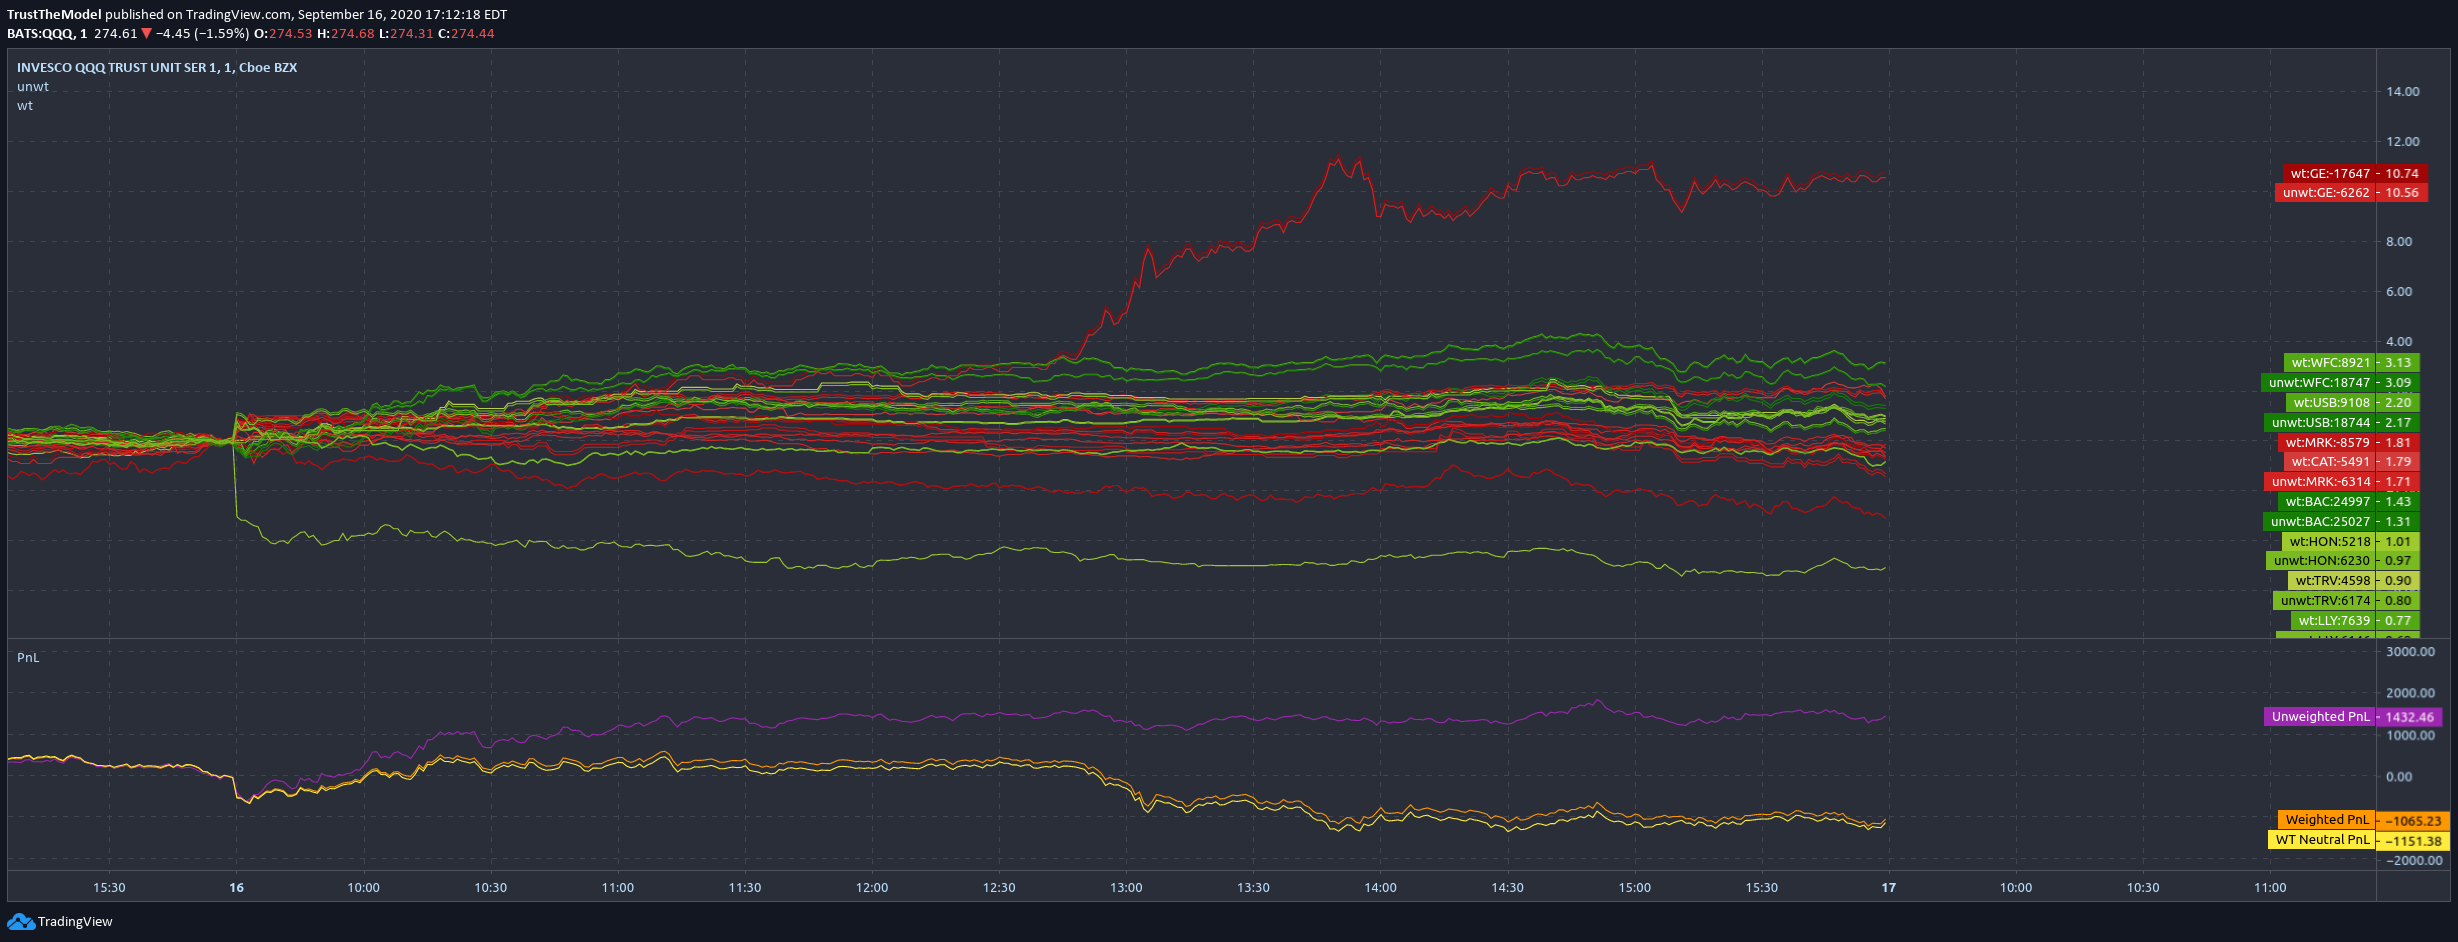Select the wt:CAT:-5491 price label
Screen dimensions: 2458x942
[2330, 462]
